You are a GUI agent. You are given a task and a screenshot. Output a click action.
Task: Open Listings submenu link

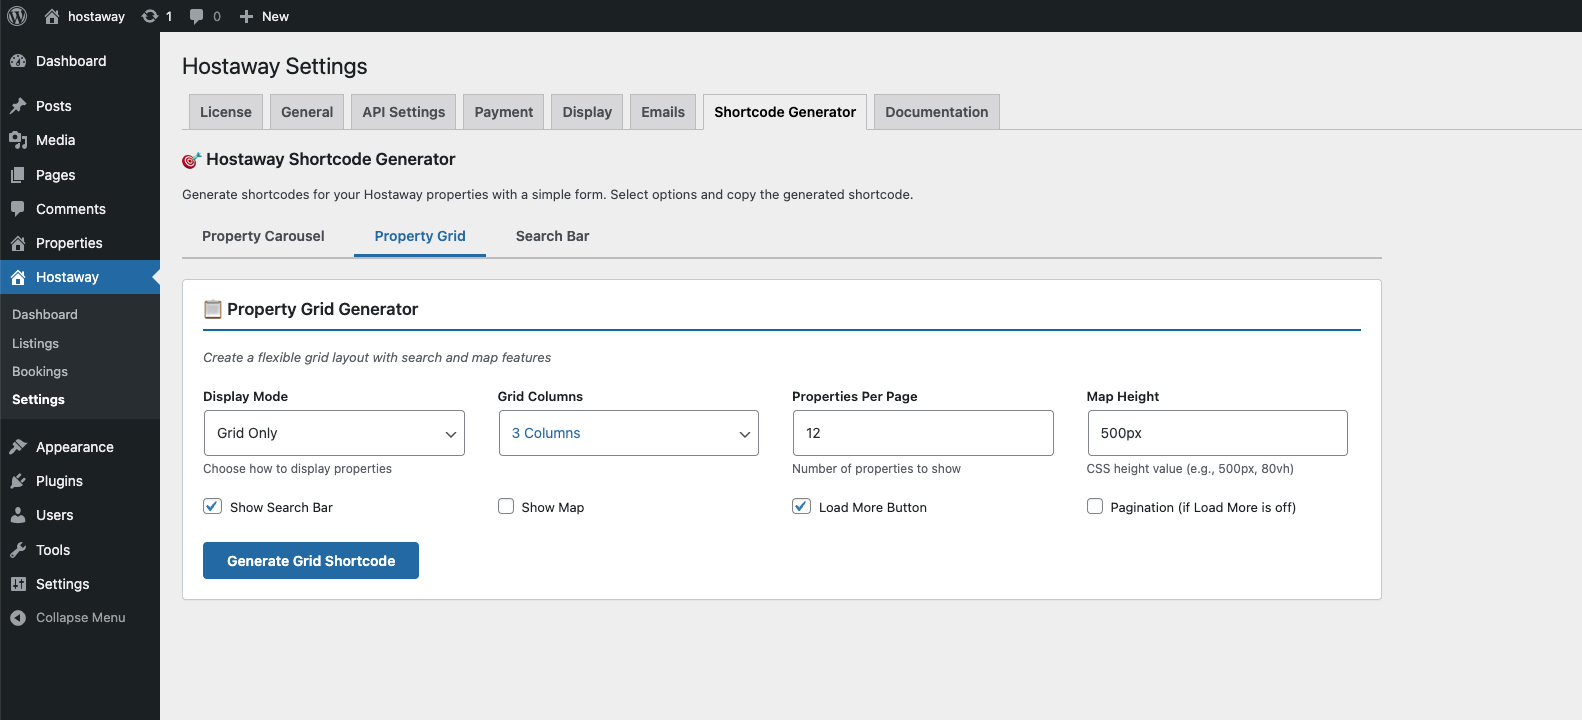click(x=36, y=343)
